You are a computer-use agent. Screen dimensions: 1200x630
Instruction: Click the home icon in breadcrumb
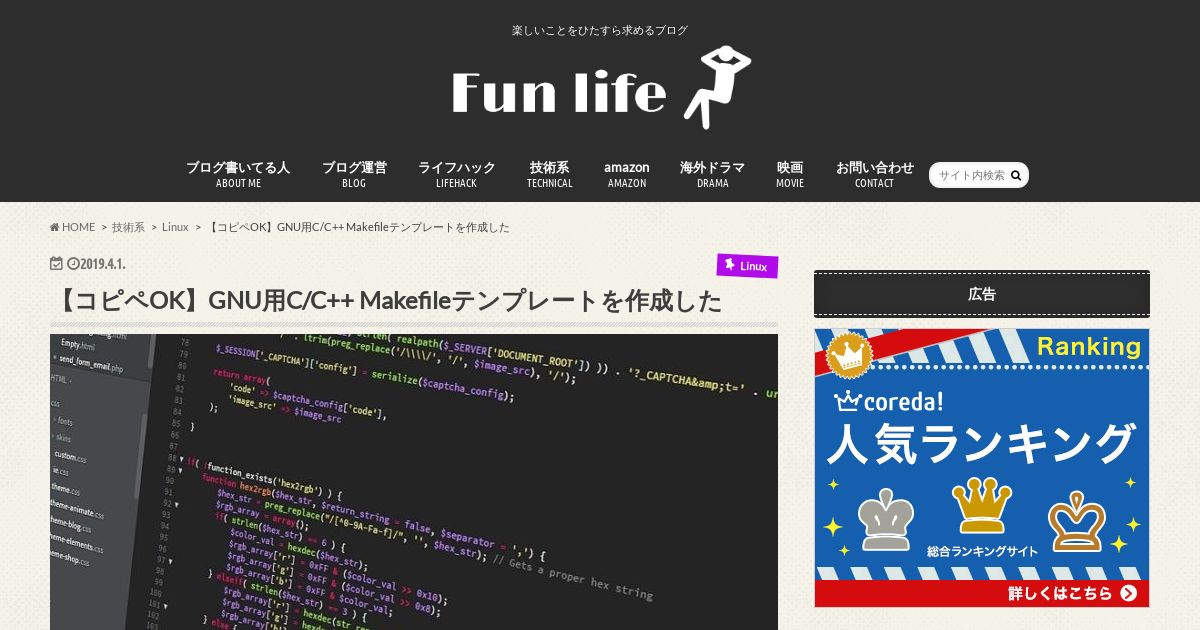coord(55,227)
